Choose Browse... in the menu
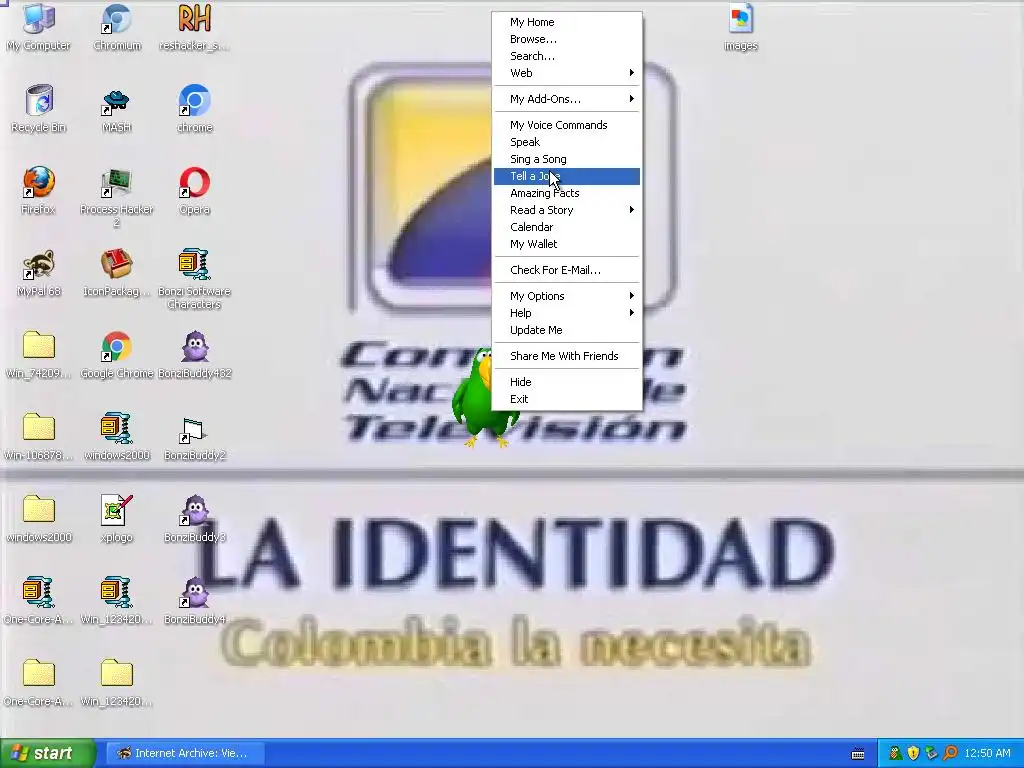The image size is (1024, 768). pos(567,39)
